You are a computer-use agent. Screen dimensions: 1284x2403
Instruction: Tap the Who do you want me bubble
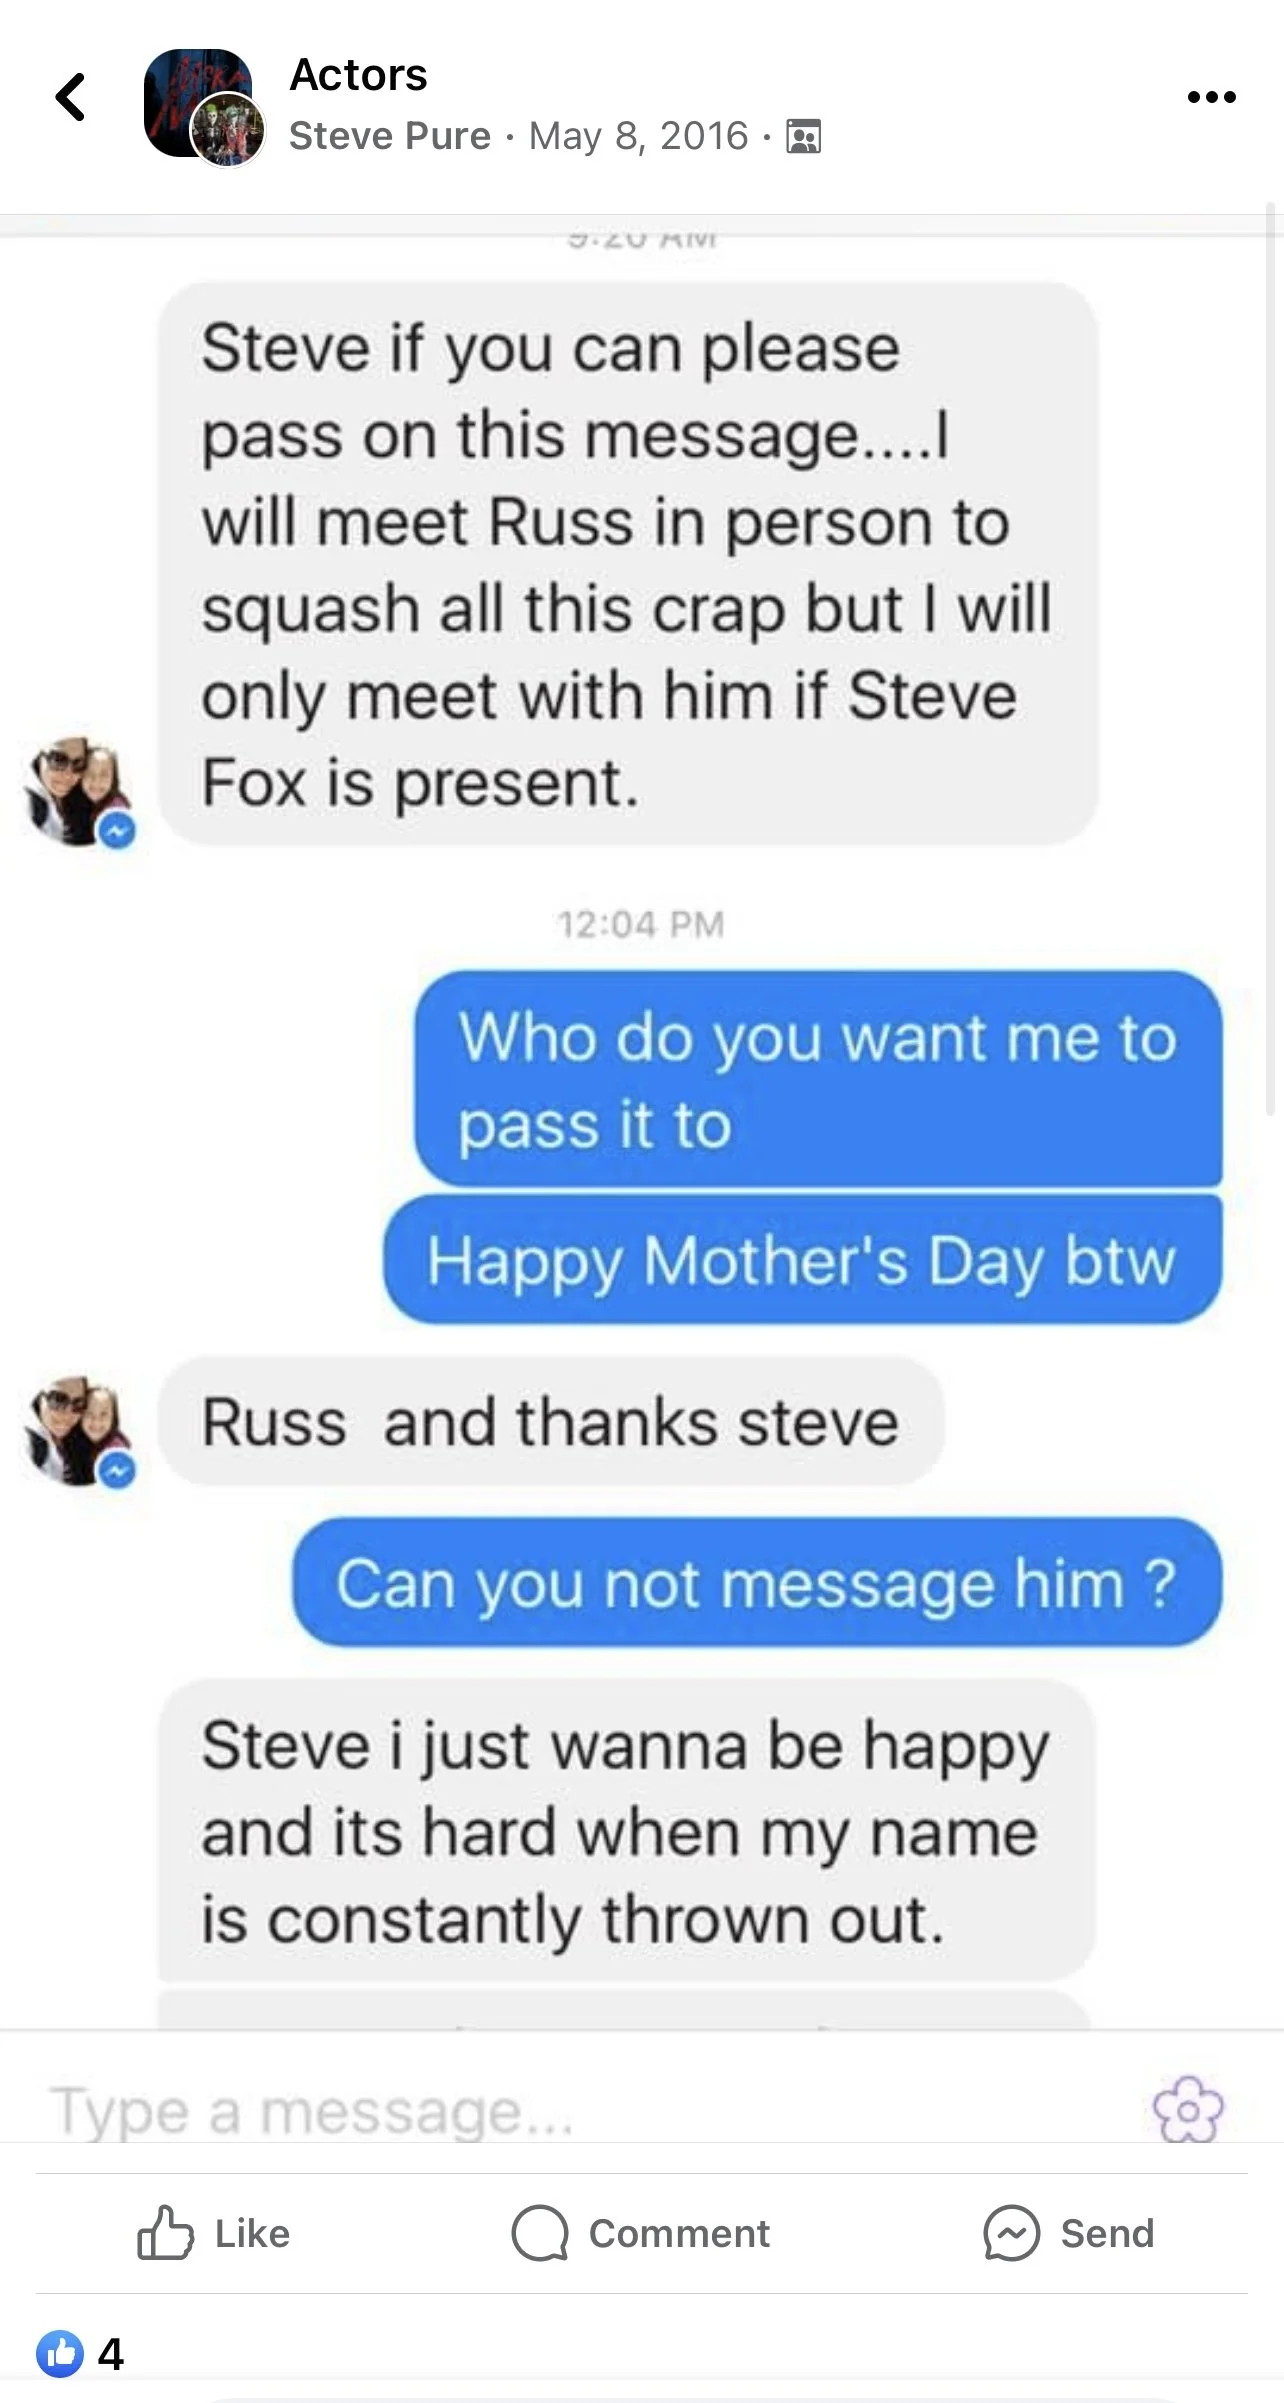point(818,1079)
